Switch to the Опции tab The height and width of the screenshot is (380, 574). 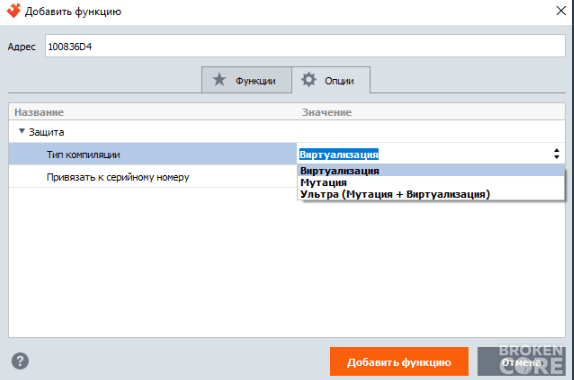click(331, 80)
